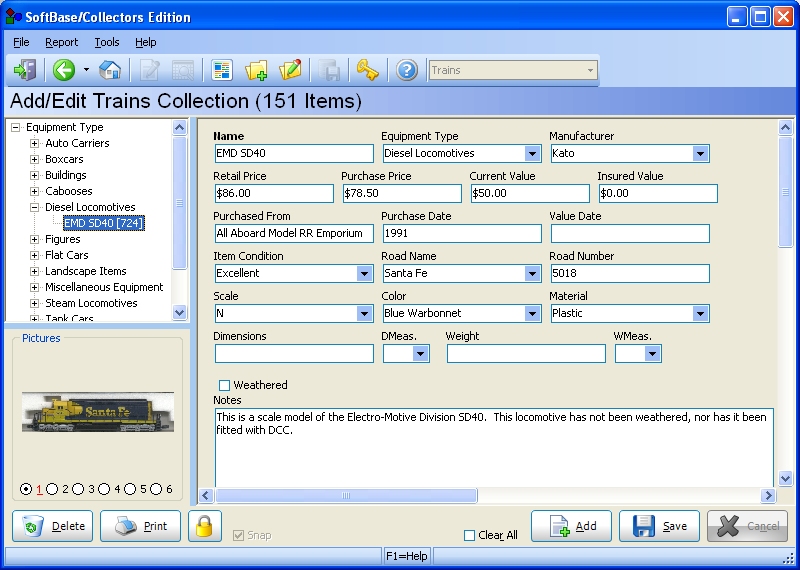
Task: Open the Material dropdown showing Plastic
Action: [700, 313]
